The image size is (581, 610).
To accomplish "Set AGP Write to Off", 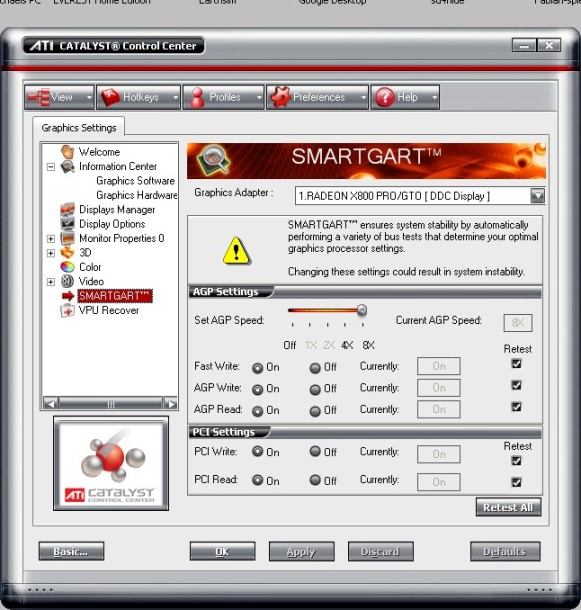I will click(x=315, y=389).
